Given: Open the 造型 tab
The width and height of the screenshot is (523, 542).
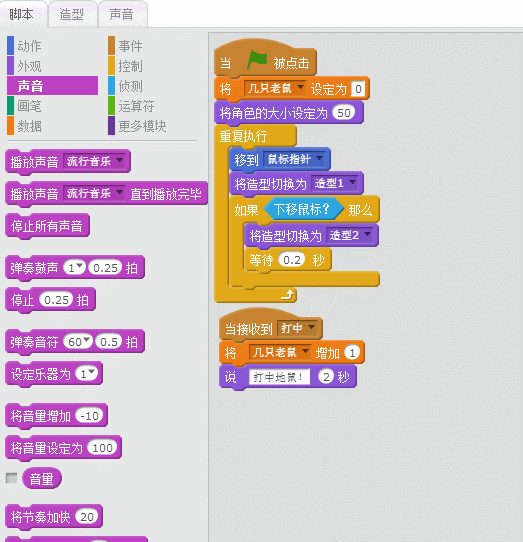Looking at the screenshot, I should pyautogui.click(x=72, y=15).
